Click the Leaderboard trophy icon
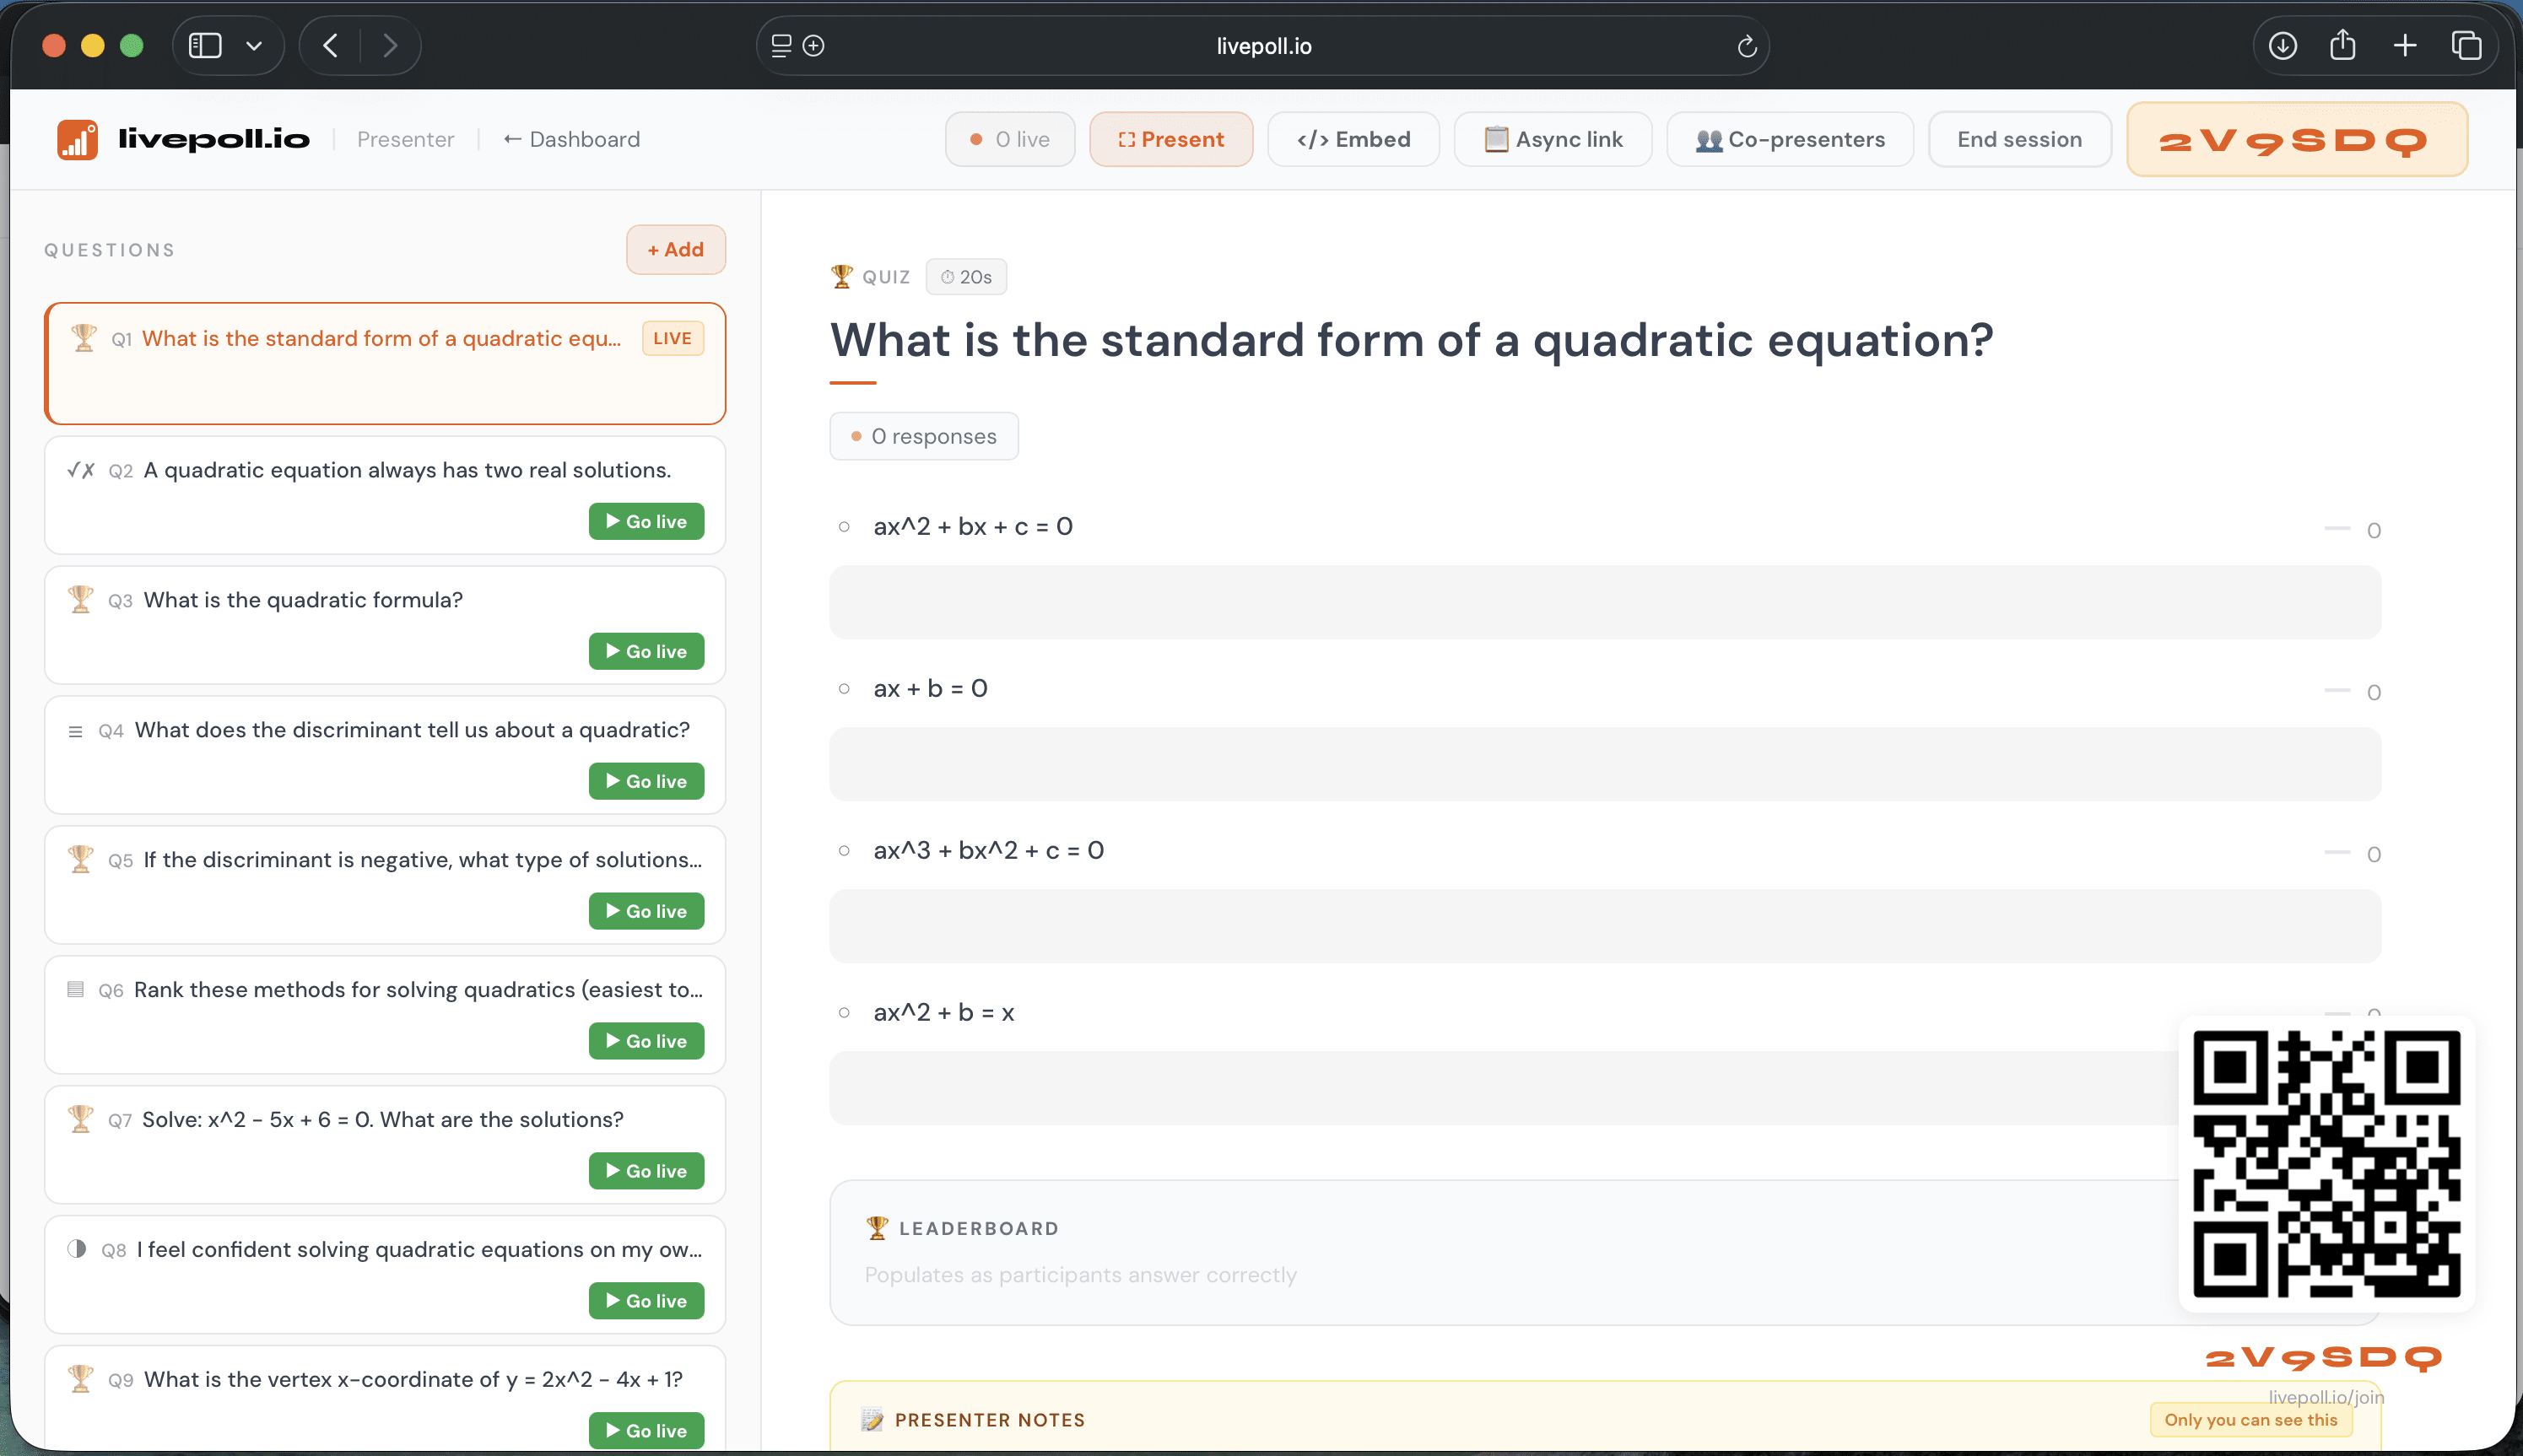 point(877,1228)
